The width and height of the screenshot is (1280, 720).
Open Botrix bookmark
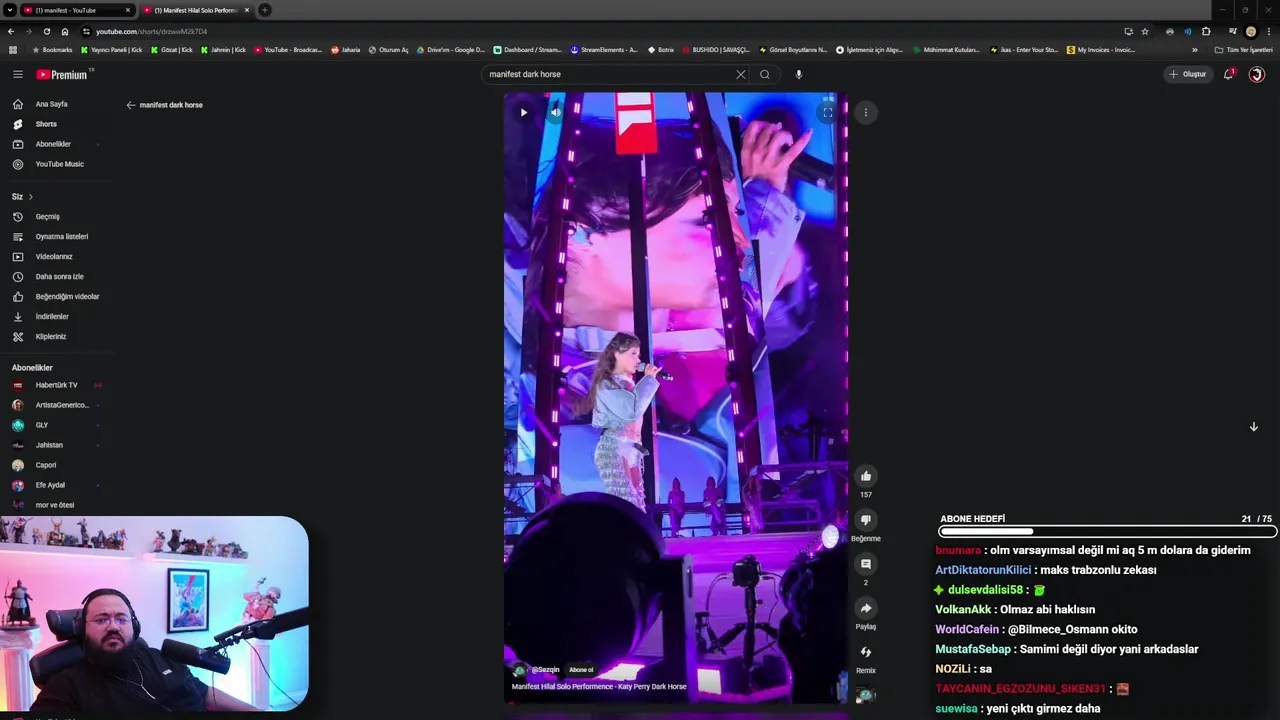(661, 50)
